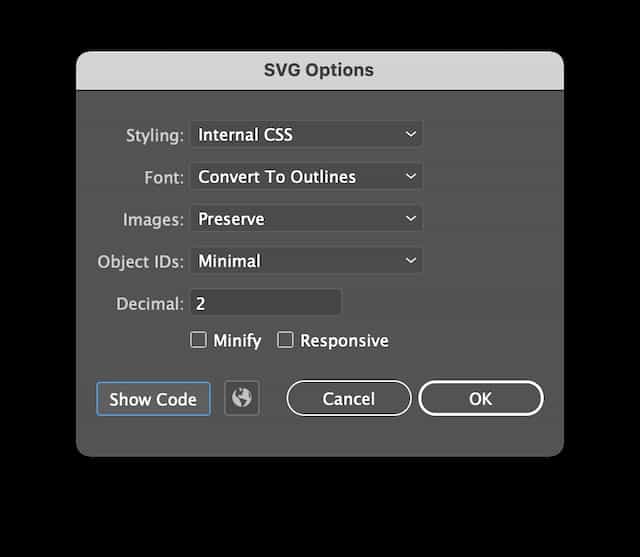Click into the Decimal input field
Screen dimensions: 640x557
click(266, 302)
